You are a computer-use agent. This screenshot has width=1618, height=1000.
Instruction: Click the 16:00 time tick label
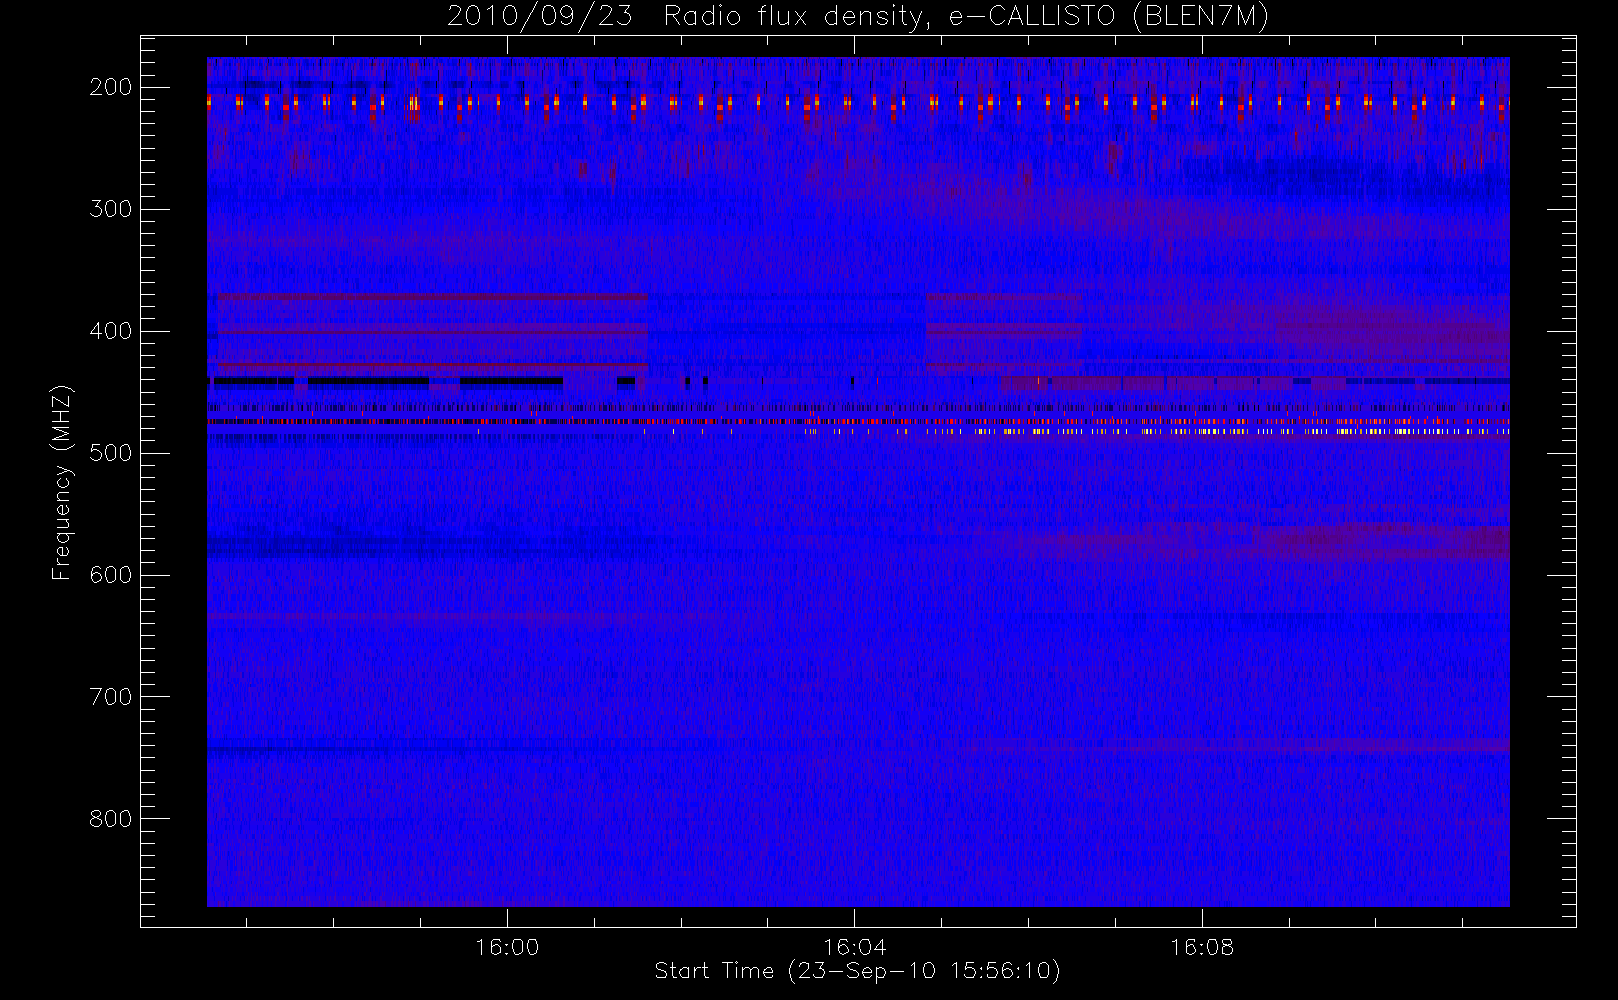(507, 947)
